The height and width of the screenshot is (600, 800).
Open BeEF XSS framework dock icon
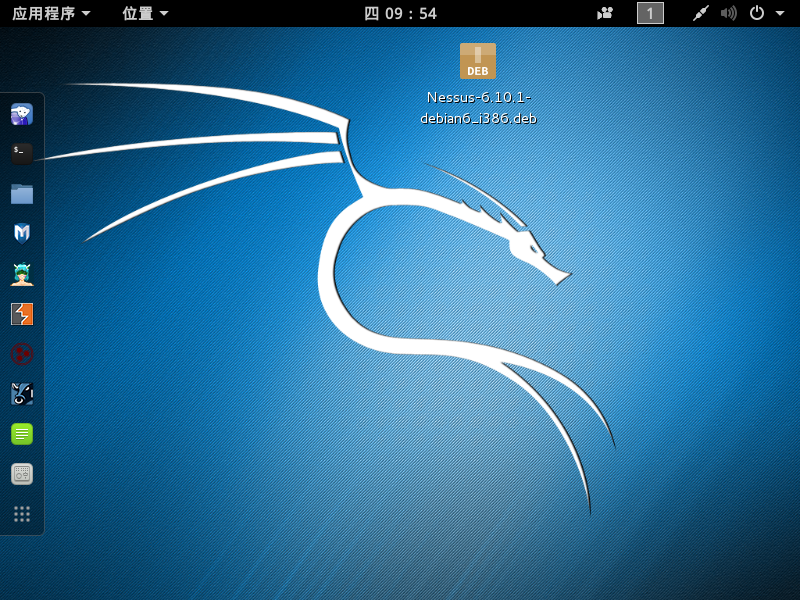[x=22, y=394]
